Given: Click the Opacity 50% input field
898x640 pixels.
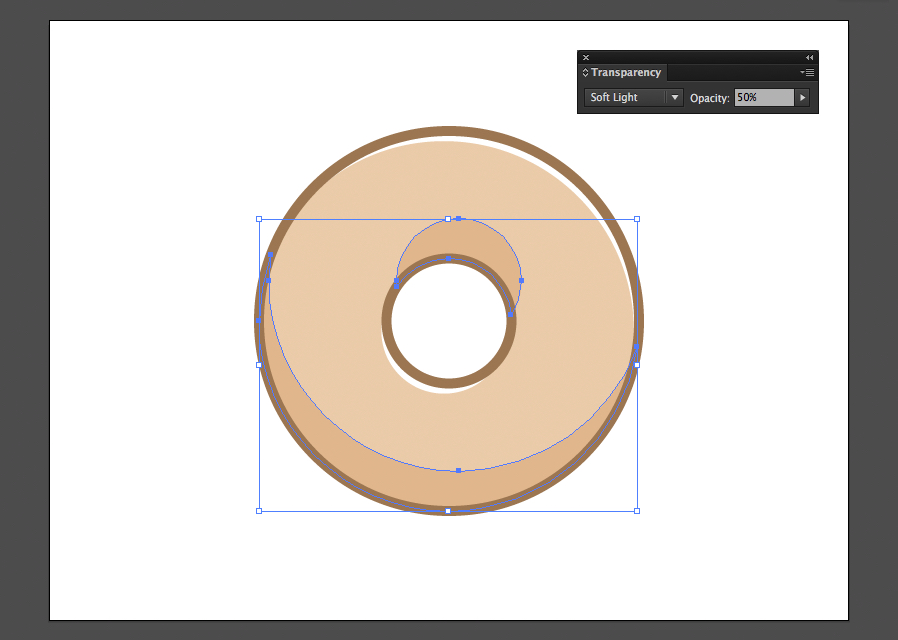Looking at the screenshot, I should click(765, 97).
